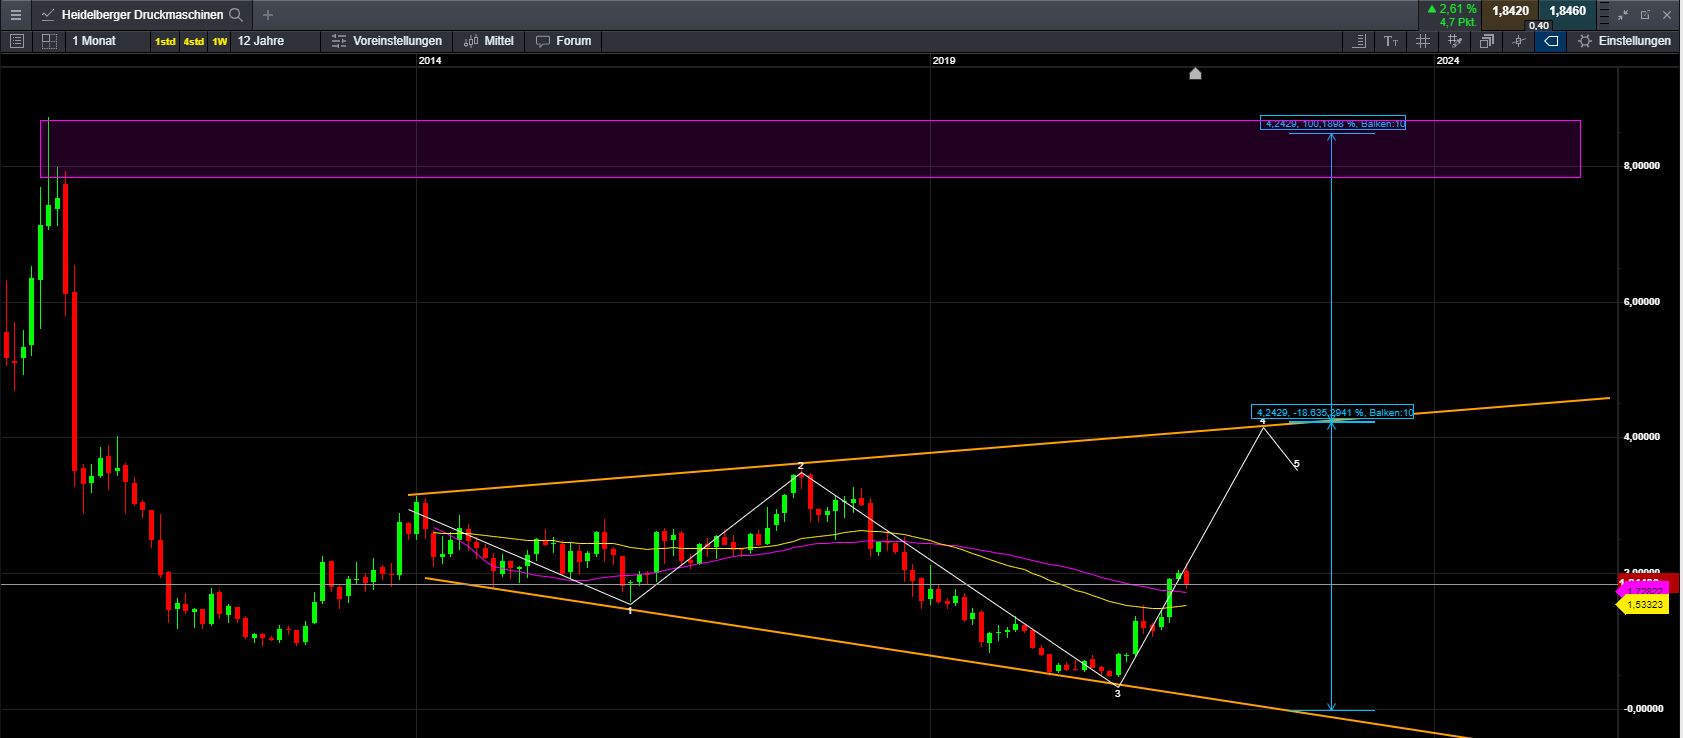Viewport: 1683px width, 738px height.
Task: Open the Forum chat
Action: pos(564,41)
